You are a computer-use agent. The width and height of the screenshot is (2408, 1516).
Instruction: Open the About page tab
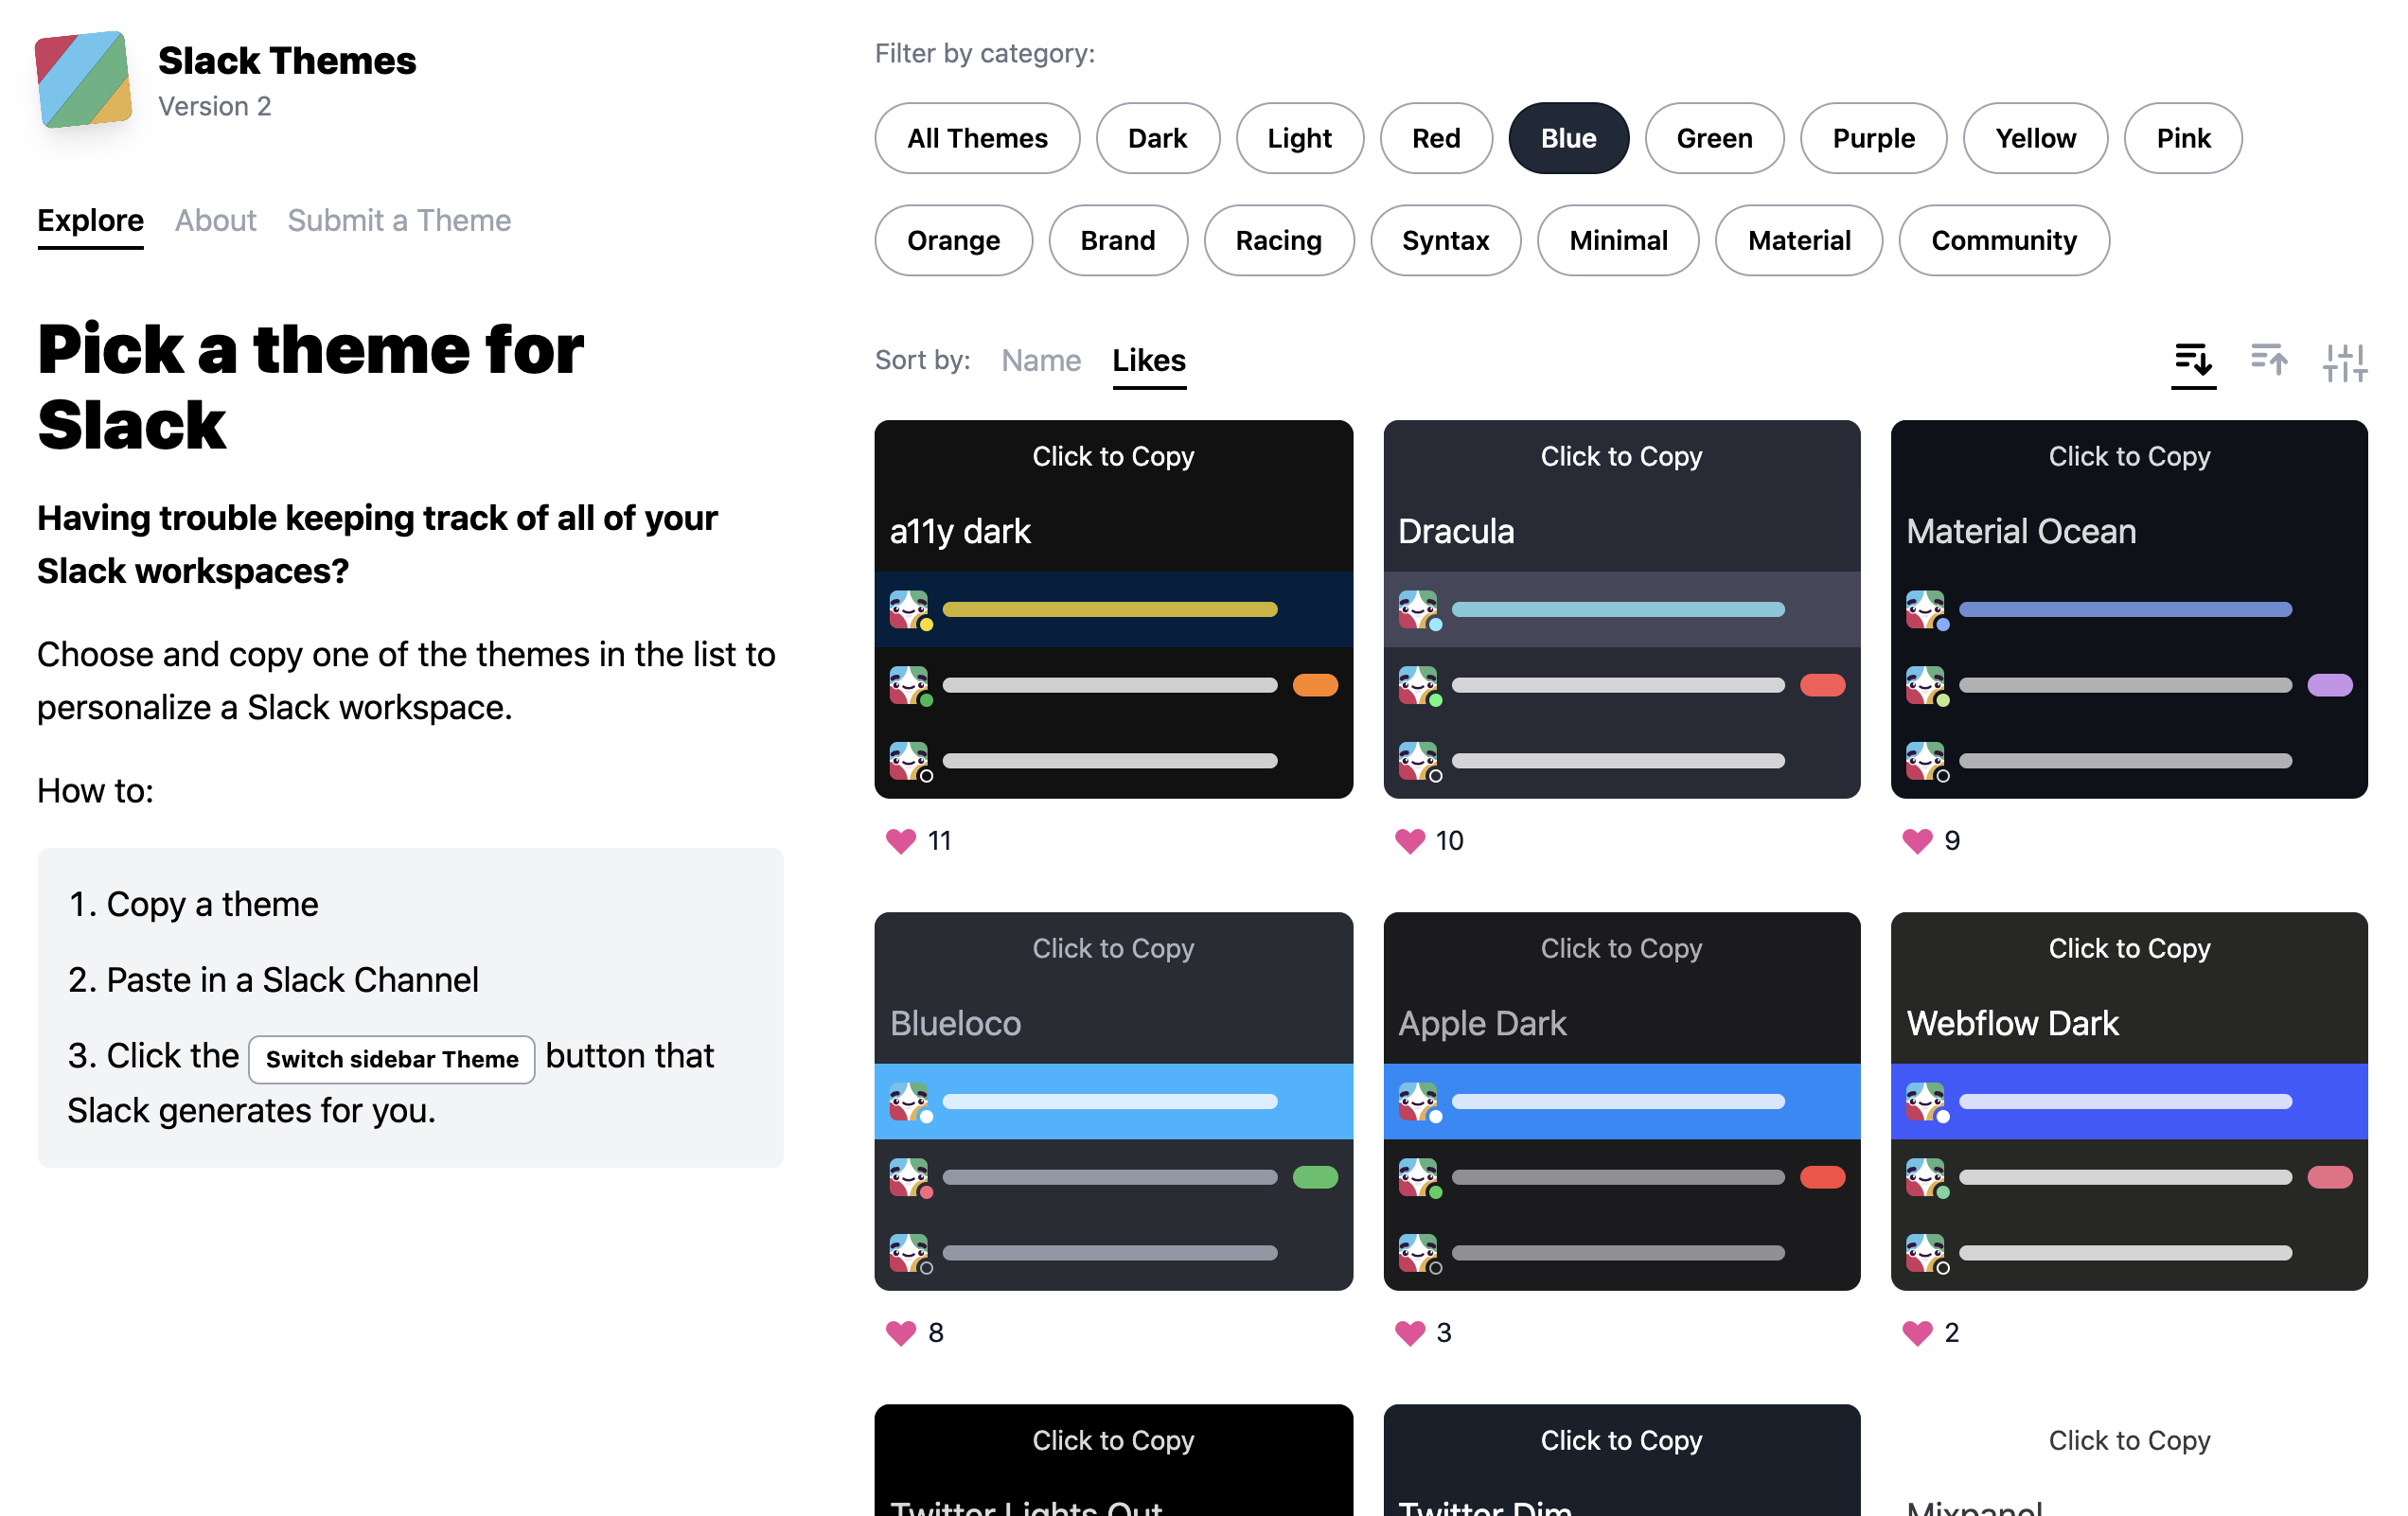pyautogui.click(x=215, y=220)
